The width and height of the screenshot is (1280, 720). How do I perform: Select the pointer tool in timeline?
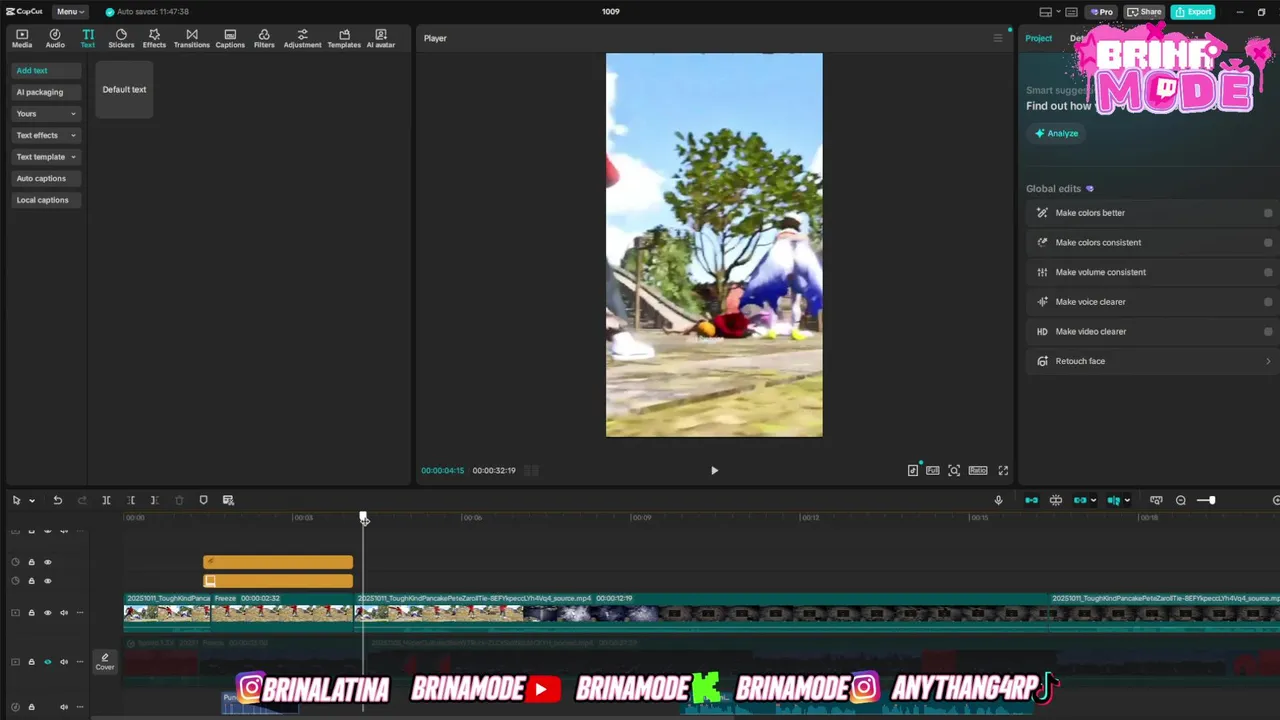(x=16, y=500)
